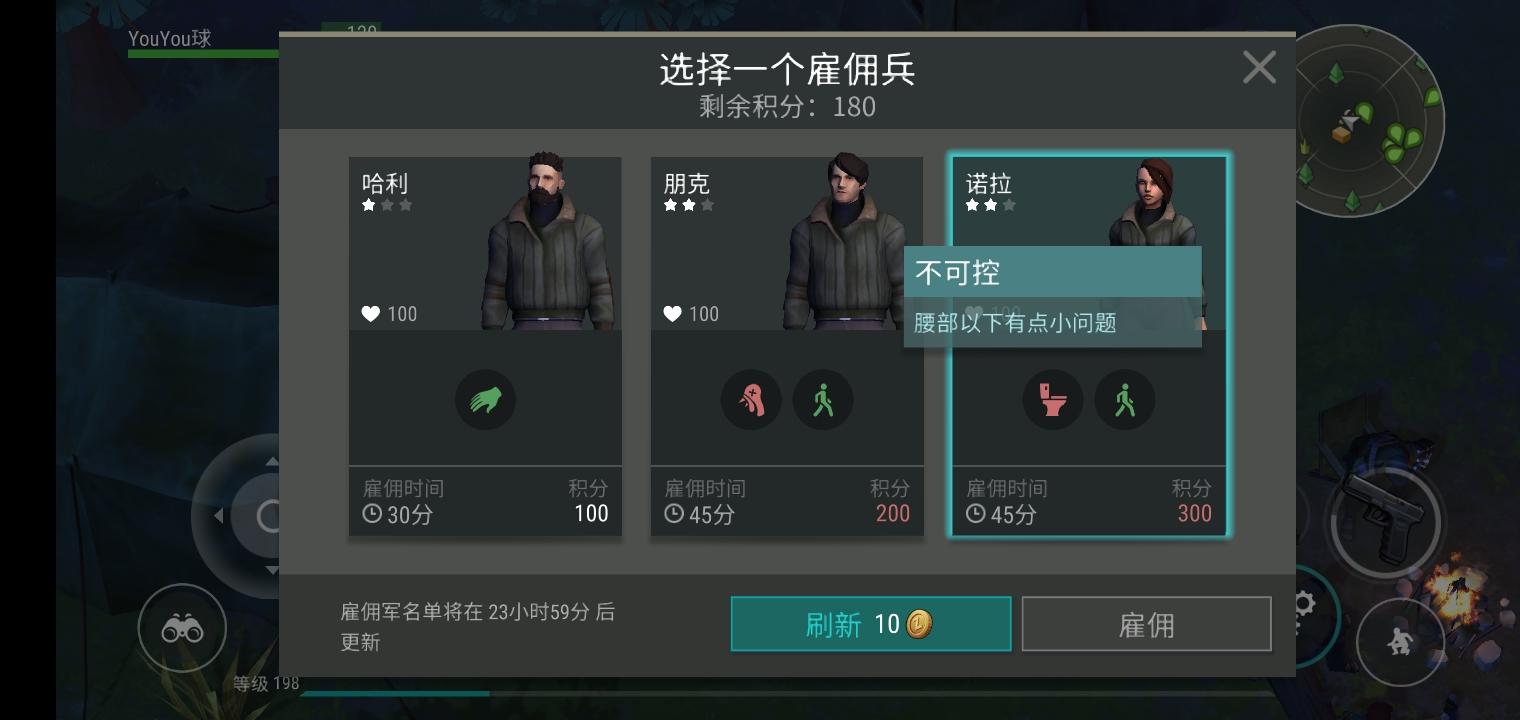Tap the red head injury trait icon on 朋克's card
The width and height of the screenshot is (1520, 720).
point(751,400)
